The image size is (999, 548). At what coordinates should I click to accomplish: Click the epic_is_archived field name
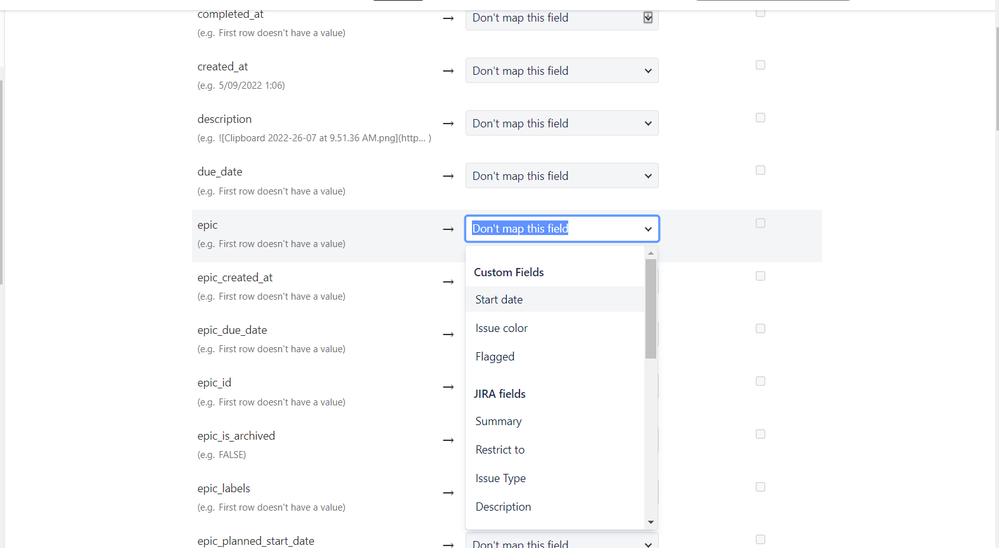[236, 436]
